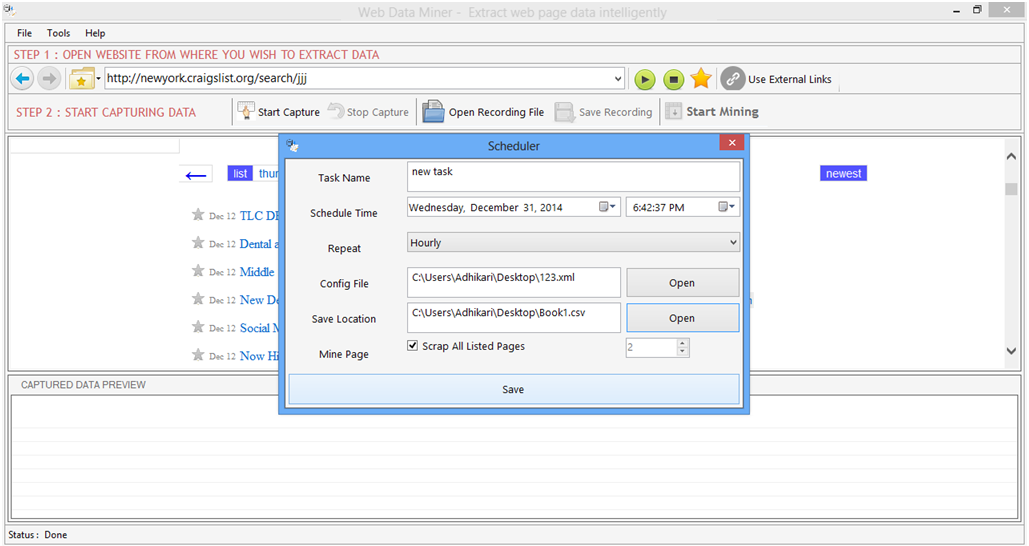This screenshot has width=1029, height=546.
Task: Click the green play navigation icon
Action: tap(645, 79)
